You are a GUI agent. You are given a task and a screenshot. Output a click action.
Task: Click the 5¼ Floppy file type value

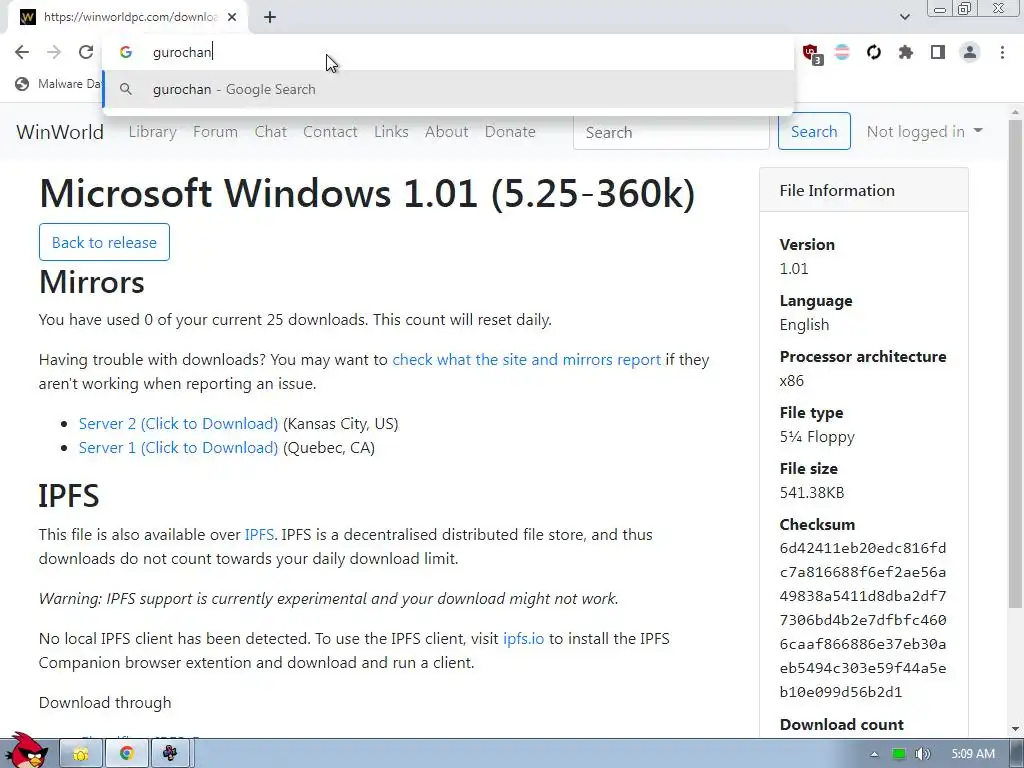coord(817,437)
